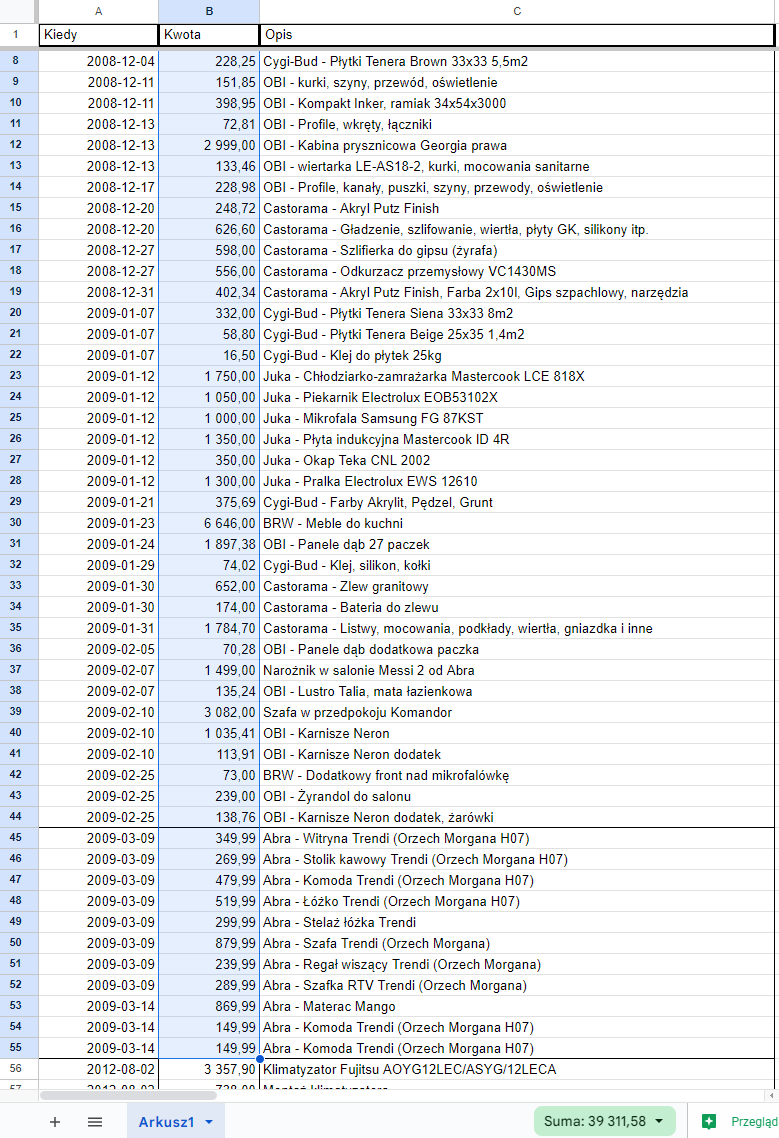Click amount cell 2 999,00

click(x=209, y=145)
